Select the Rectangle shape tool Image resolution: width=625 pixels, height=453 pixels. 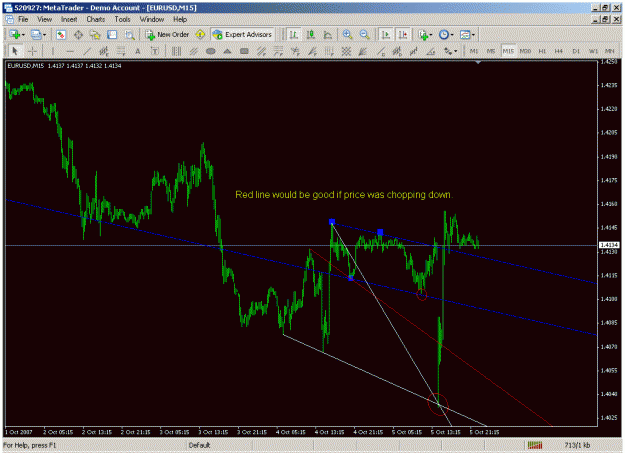(244, 51)
